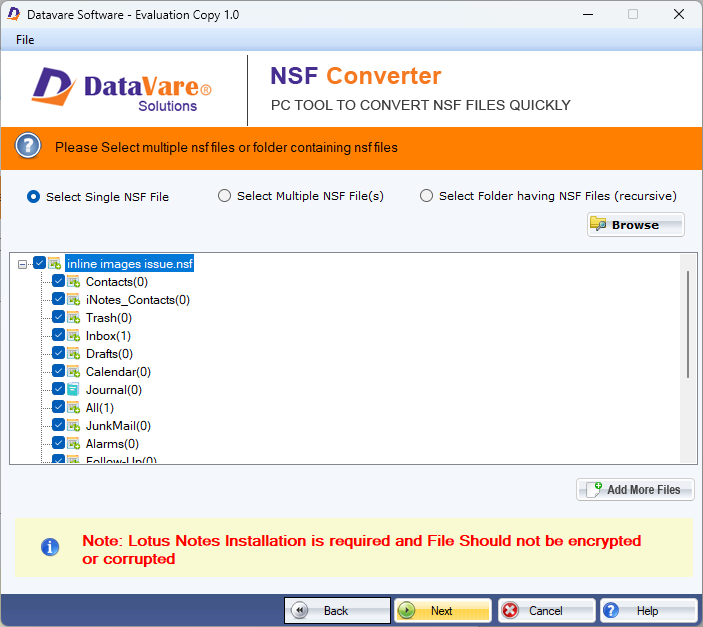Click the DataVare Solutions logo
This screenshot has width=703, height=627.
tap(122, 90)
